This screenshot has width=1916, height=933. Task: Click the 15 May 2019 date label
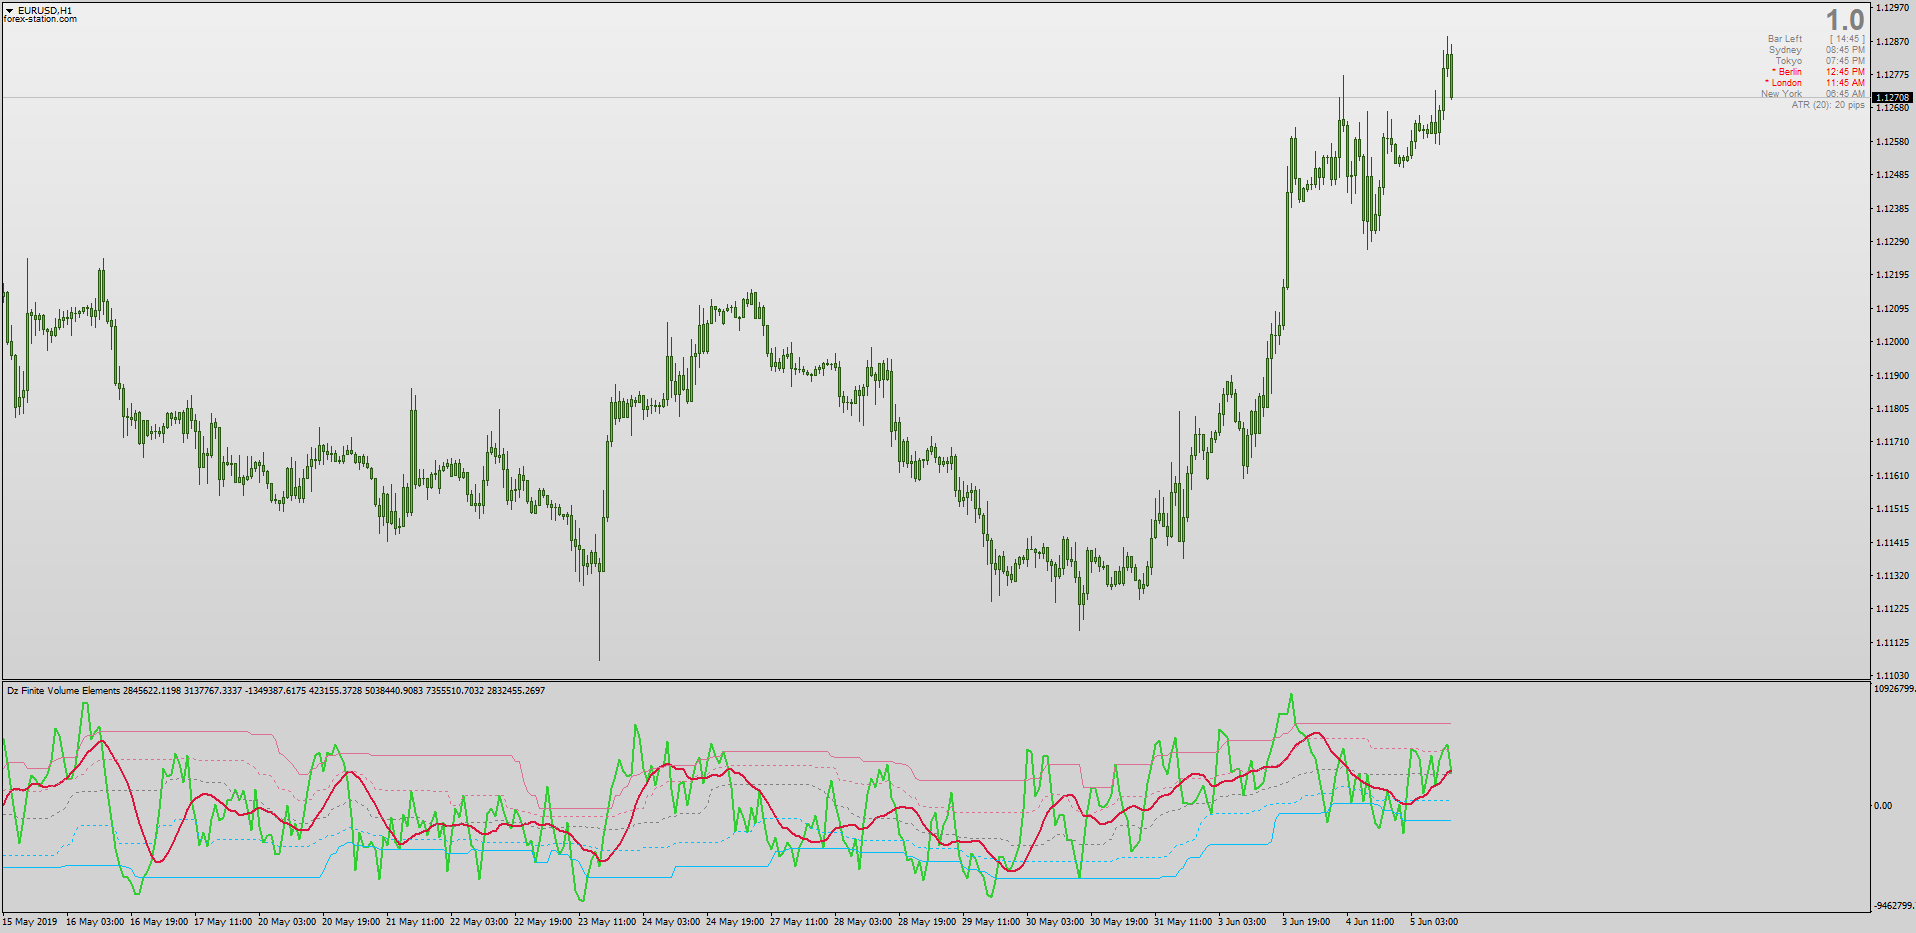coord(30,922)
